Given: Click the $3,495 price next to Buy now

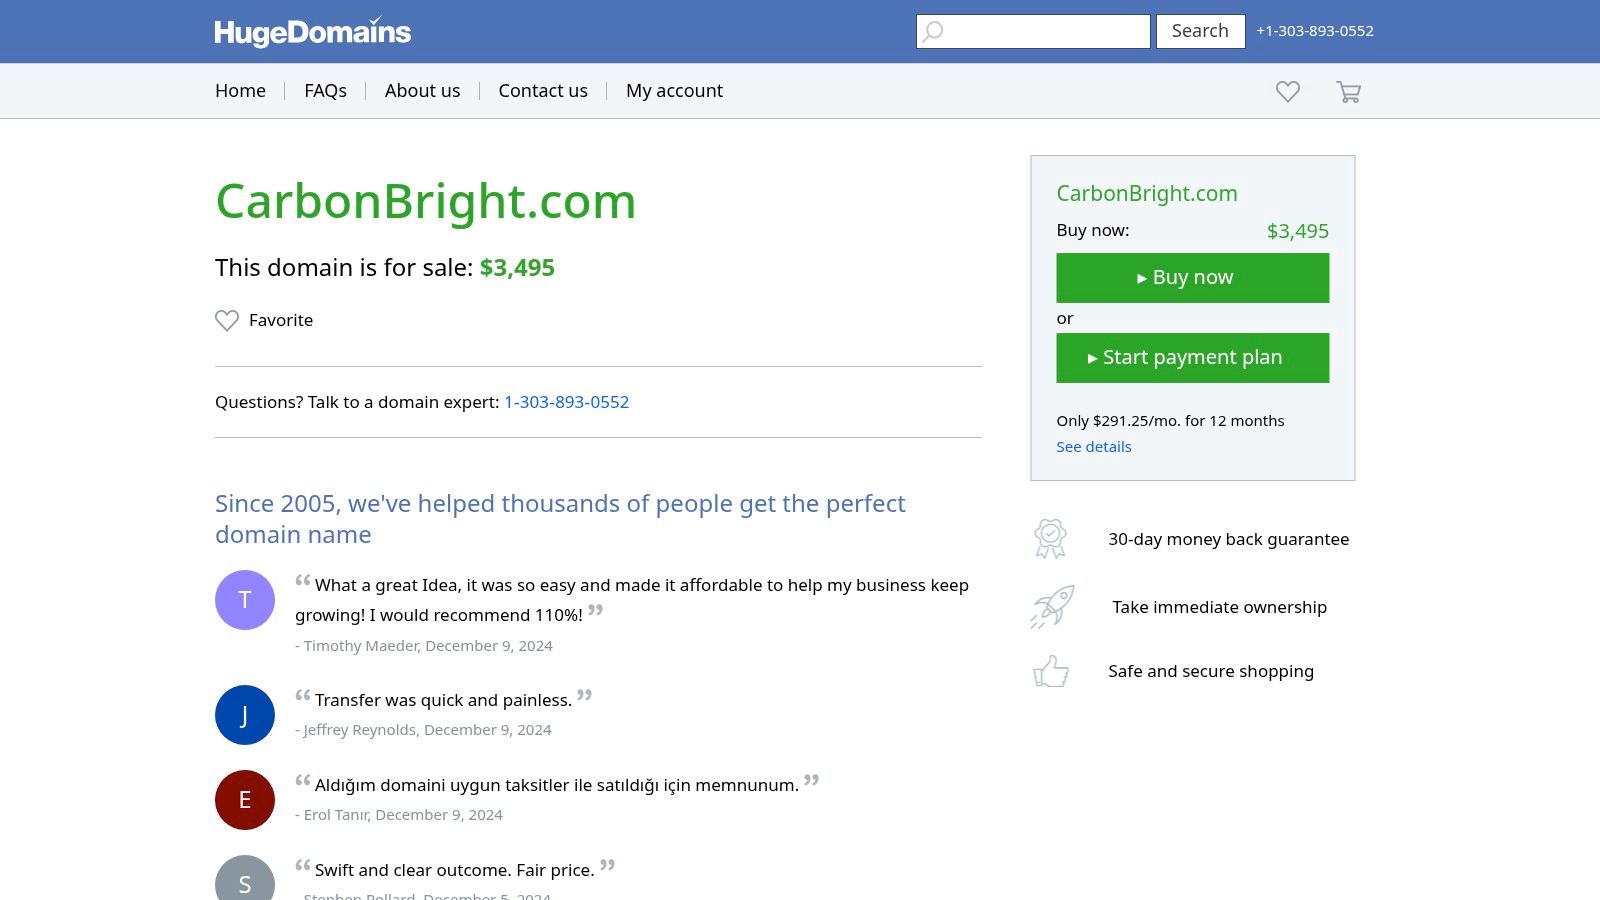Looking at the screenshot, I should (1297, 231).
